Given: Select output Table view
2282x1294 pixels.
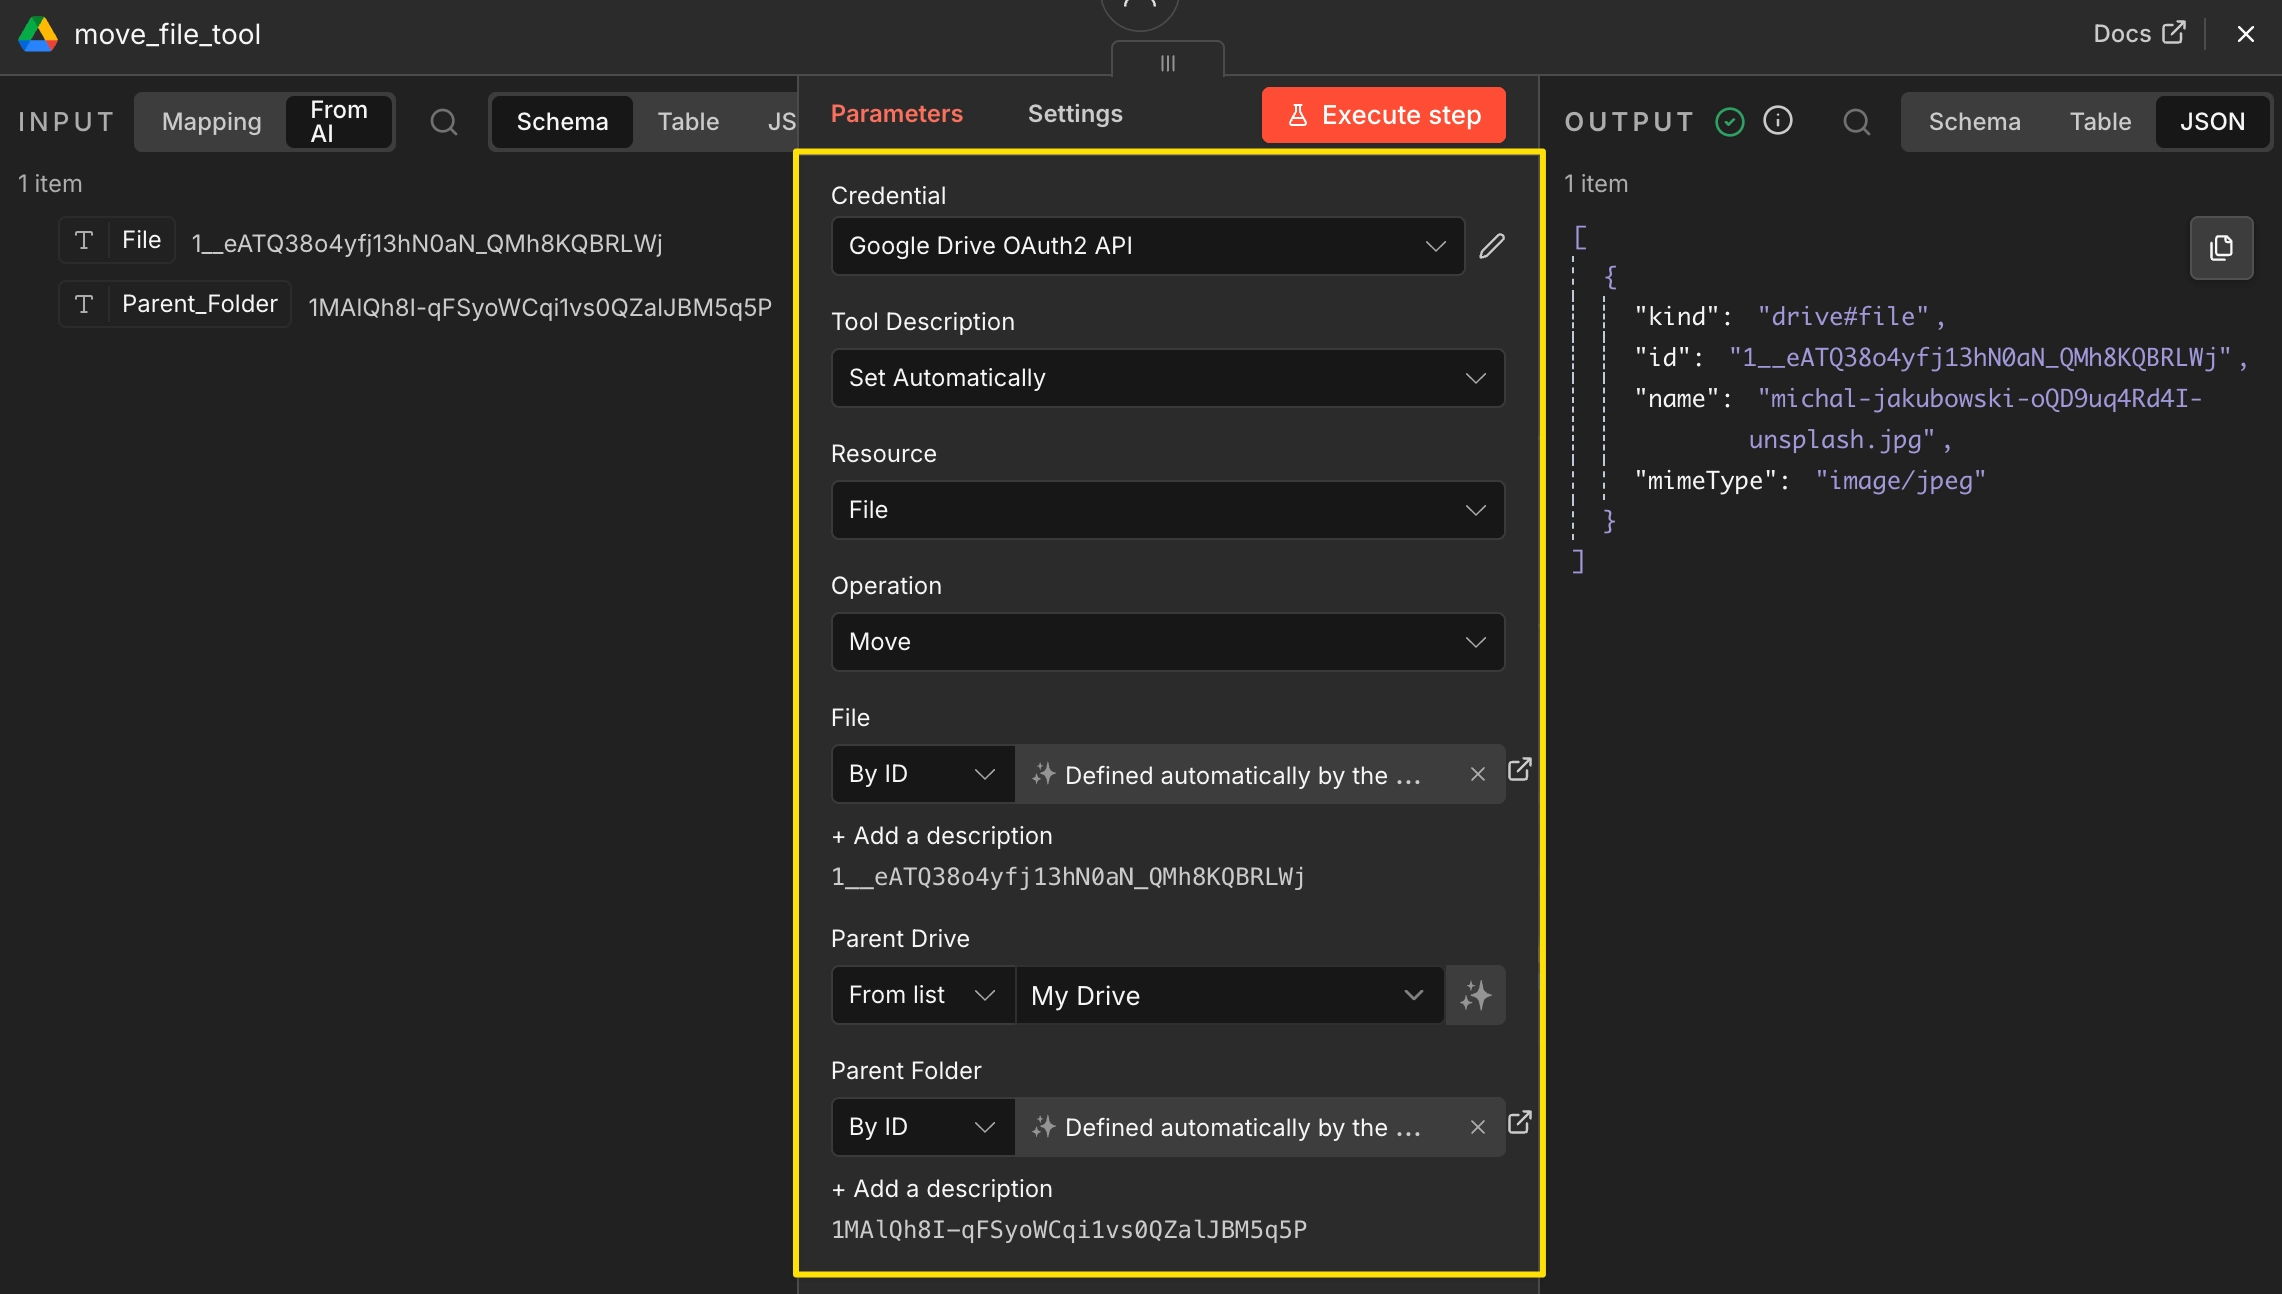Looking at the screenshot, I should point(2100,122).
